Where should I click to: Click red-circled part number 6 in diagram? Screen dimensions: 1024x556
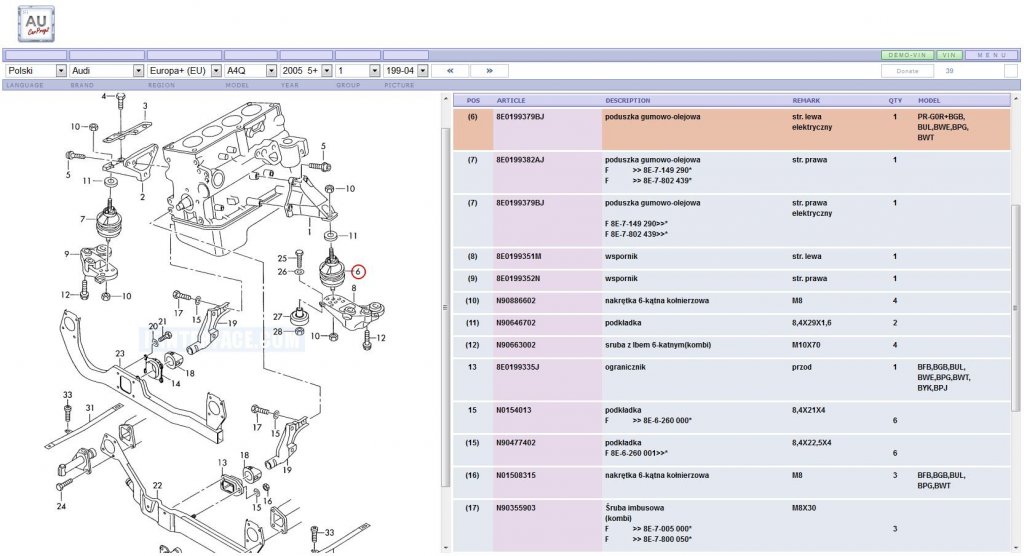pos(358,271)
